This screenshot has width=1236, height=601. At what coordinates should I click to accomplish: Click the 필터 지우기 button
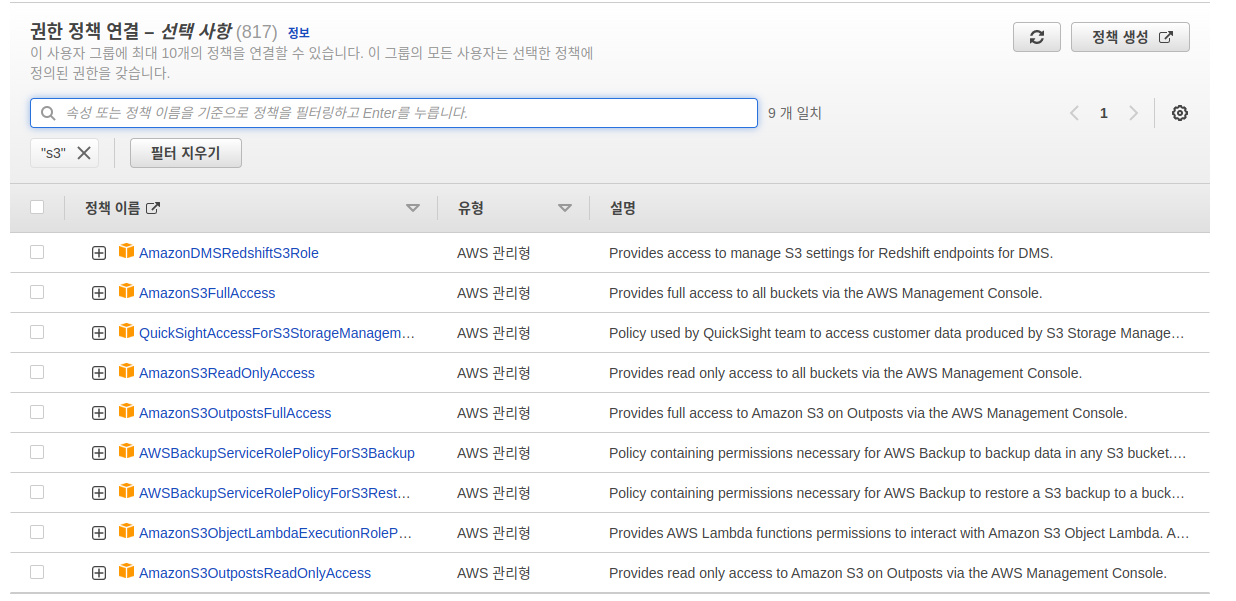click(186, 153)
